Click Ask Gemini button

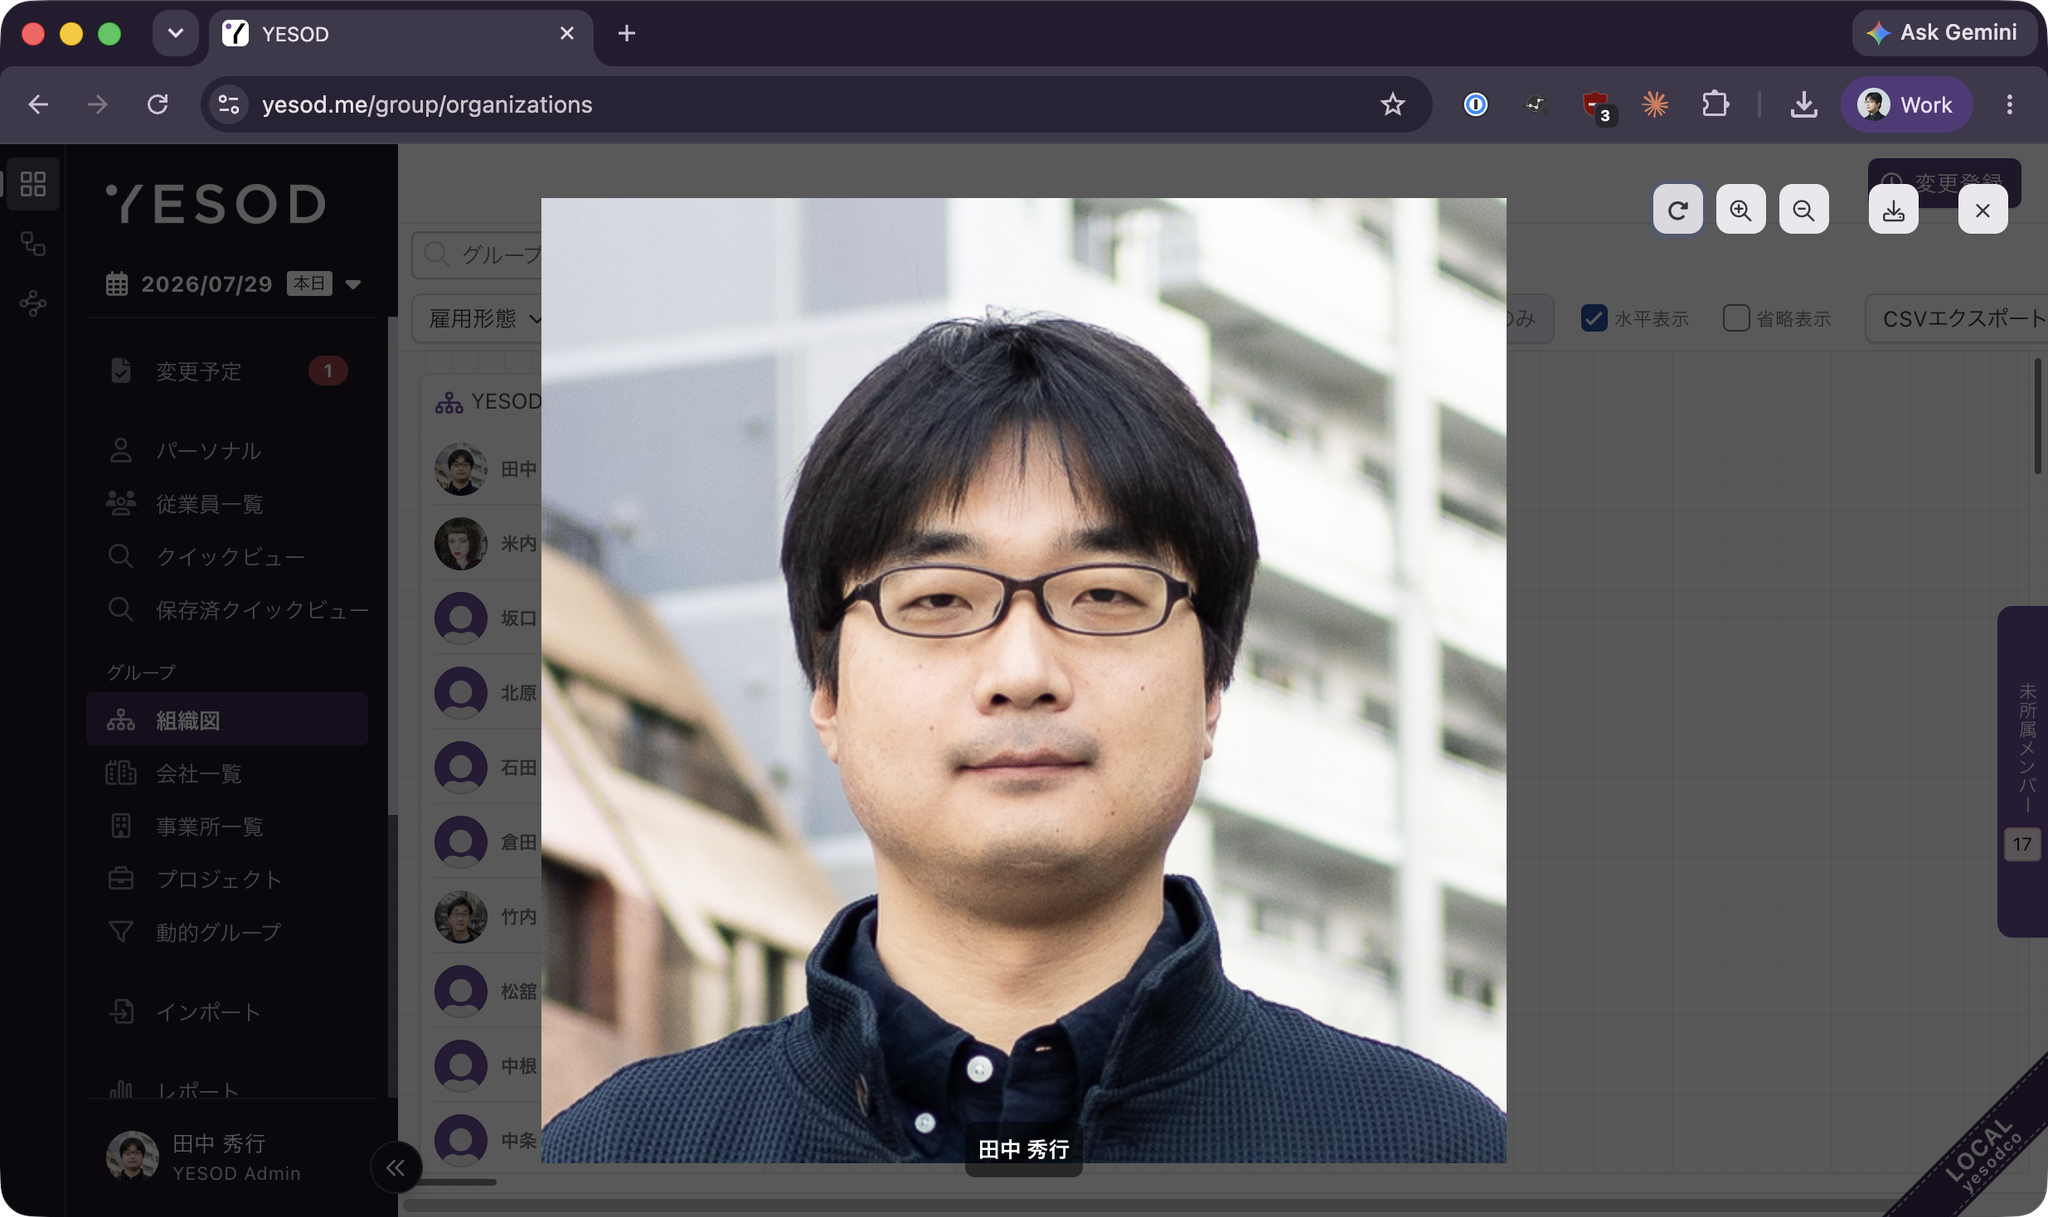tap(1943, 33)
